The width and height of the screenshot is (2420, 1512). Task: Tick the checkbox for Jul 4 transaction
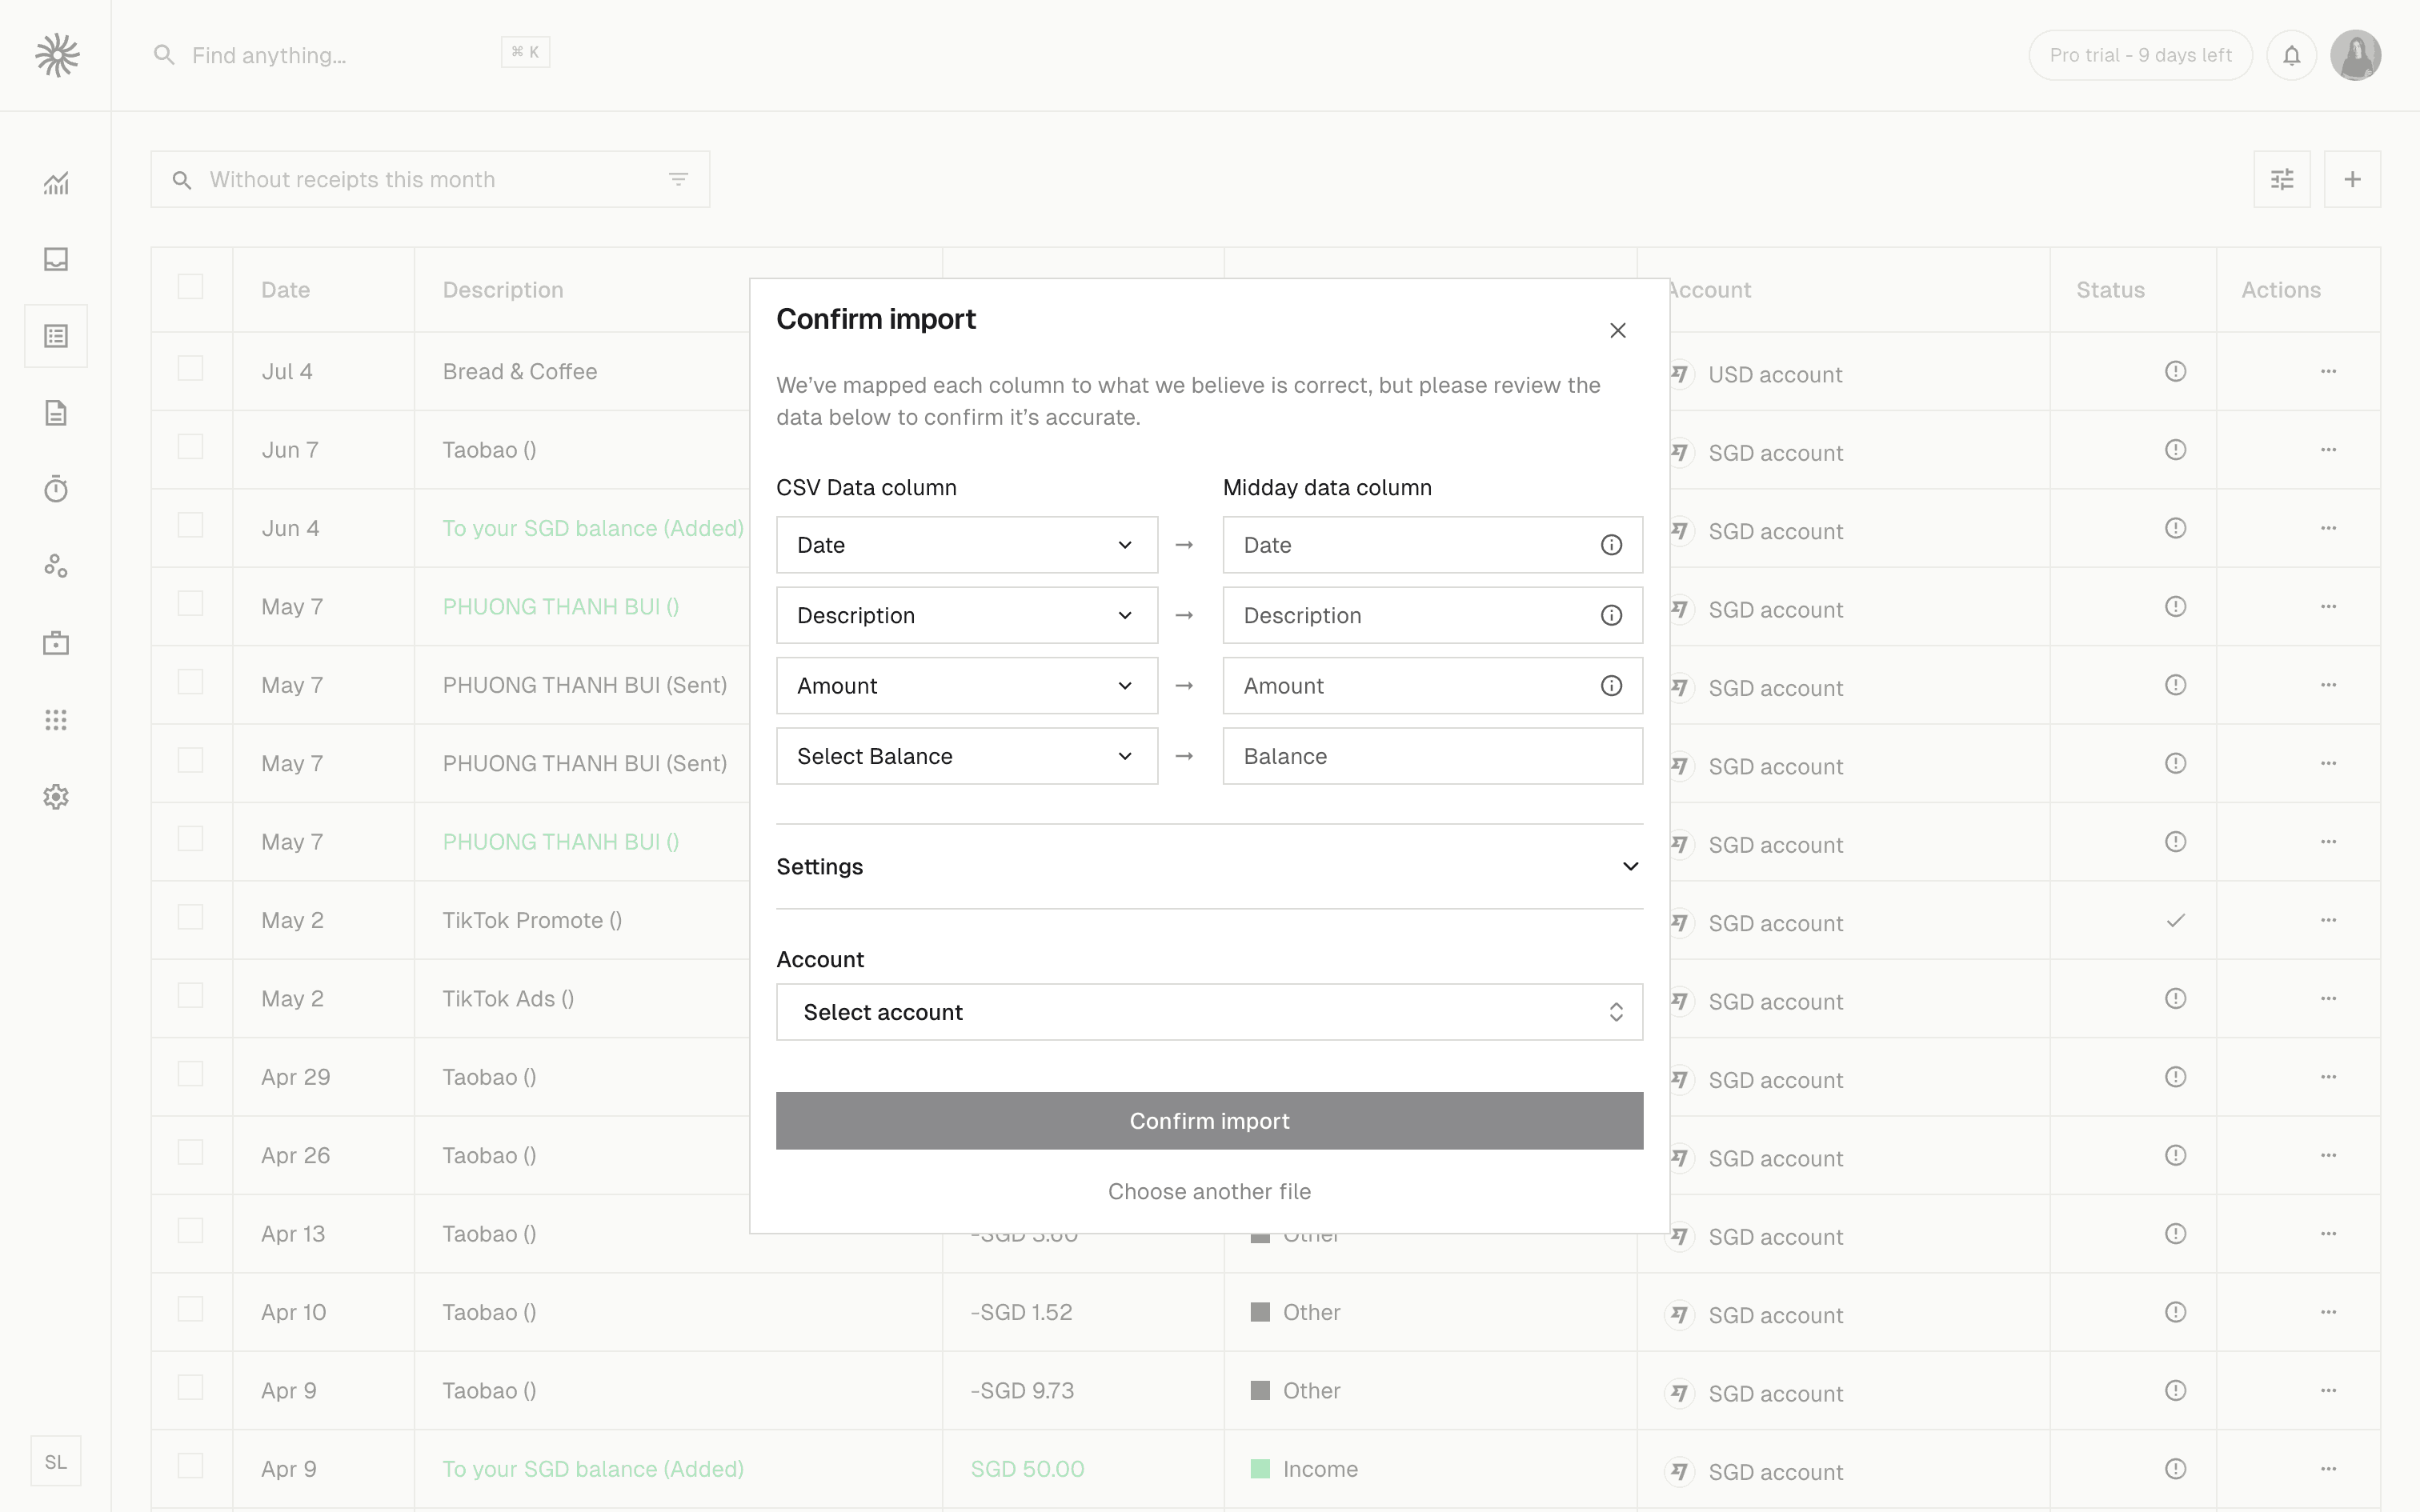190,369
